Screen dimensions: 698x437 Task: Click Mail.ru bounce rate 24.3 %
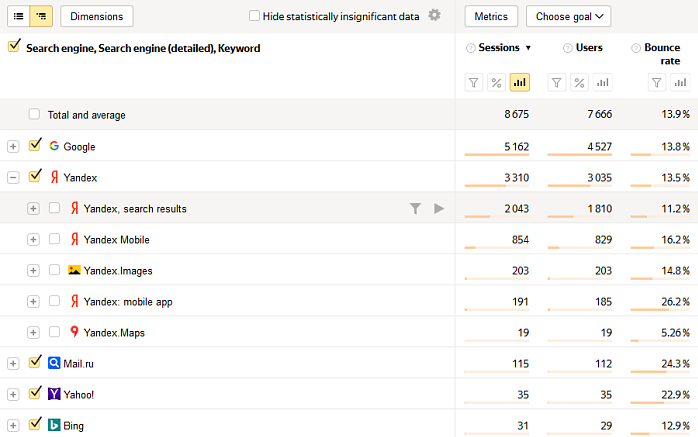click(x=675, y=364)
